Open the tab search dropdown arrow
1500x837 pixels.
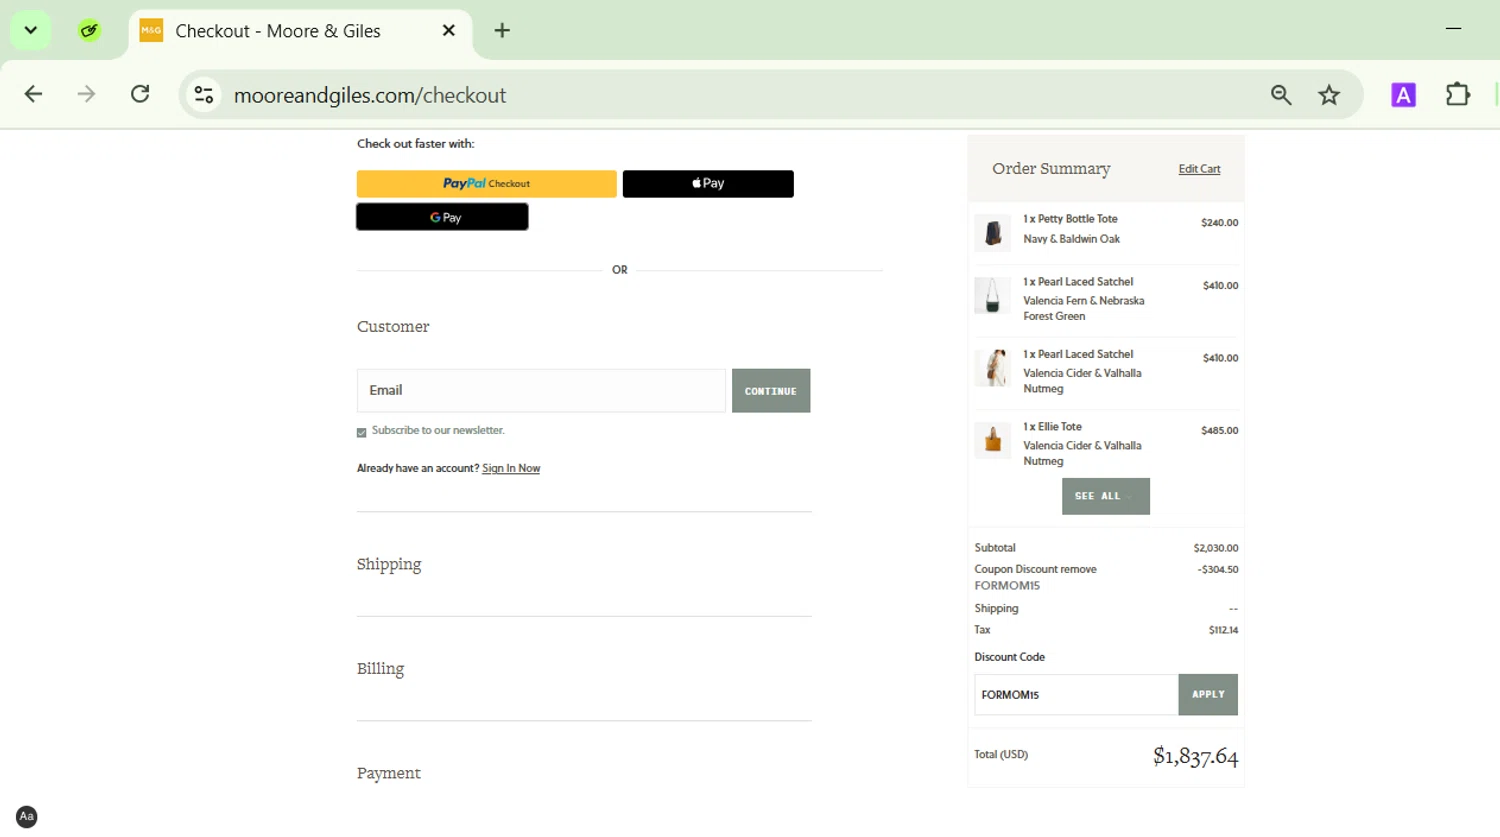point(31,30)
